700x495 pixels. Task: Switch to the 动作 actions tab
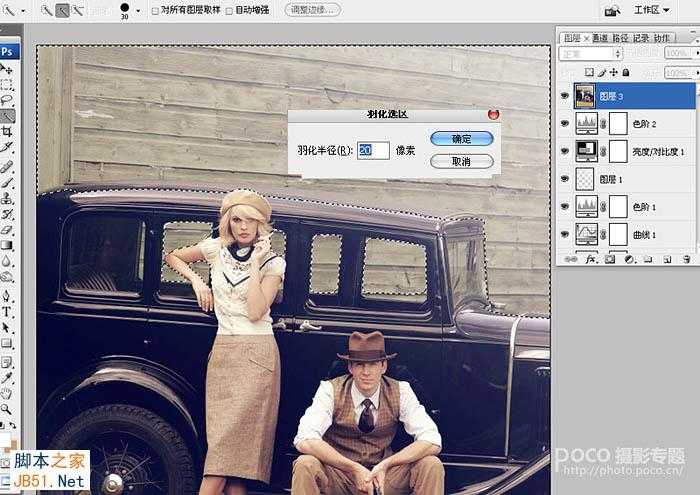click(662, 38)
